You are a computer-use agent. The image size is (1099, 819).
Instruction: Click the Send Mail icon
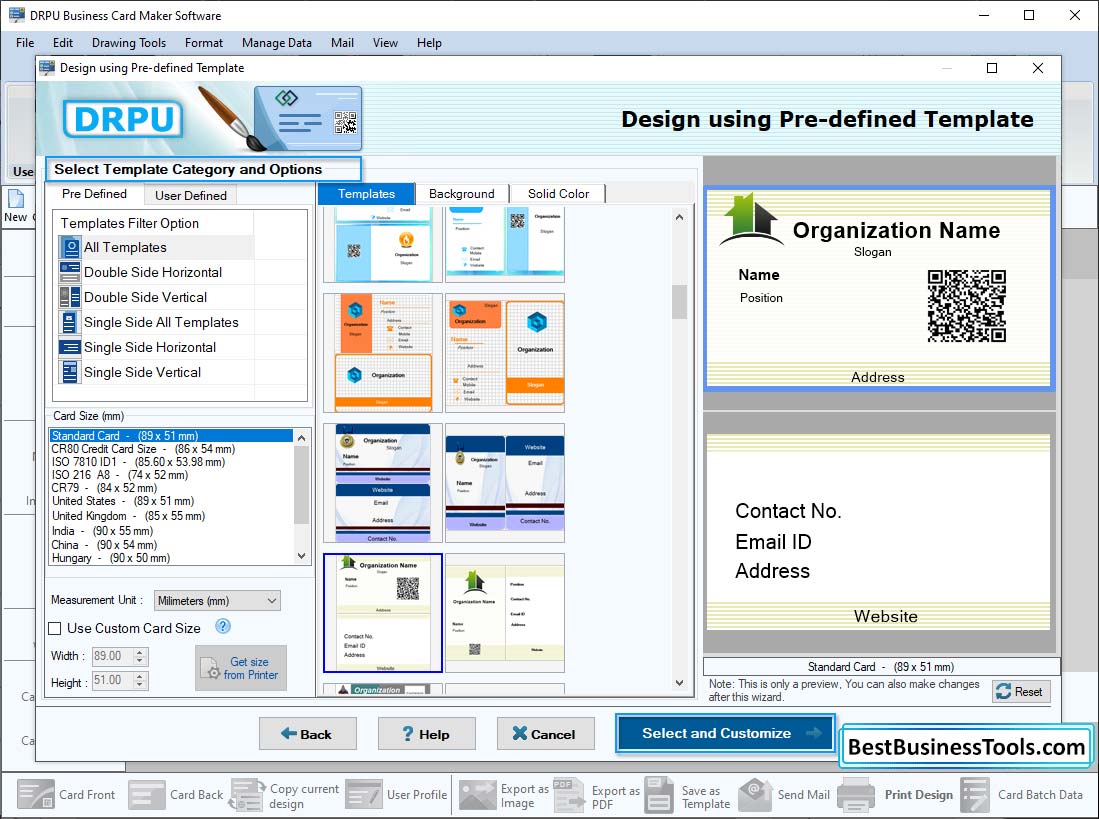tap(756, 794)
